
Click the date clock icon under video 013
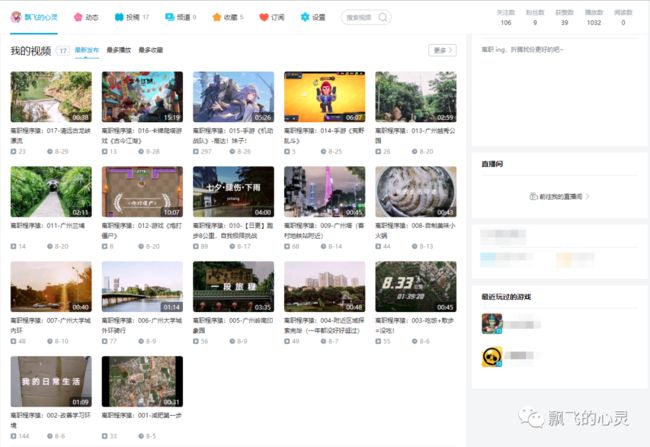(x=415, y=152)
